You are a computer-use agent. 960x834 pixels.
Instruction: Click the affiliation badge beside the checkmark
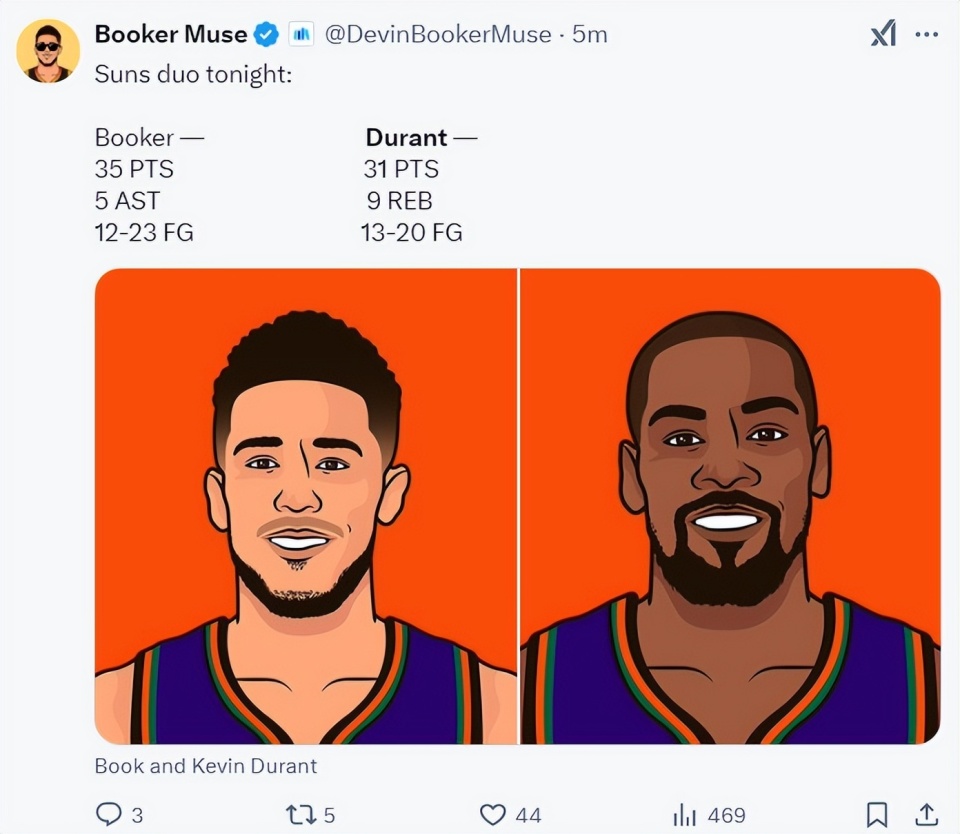pyautogui.click(x=301, y=35)
